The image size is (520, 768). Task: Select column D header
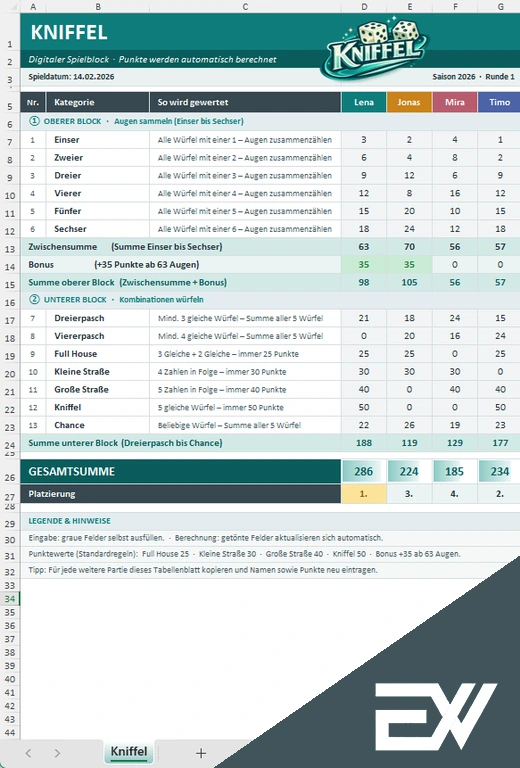tap(364, 6)
